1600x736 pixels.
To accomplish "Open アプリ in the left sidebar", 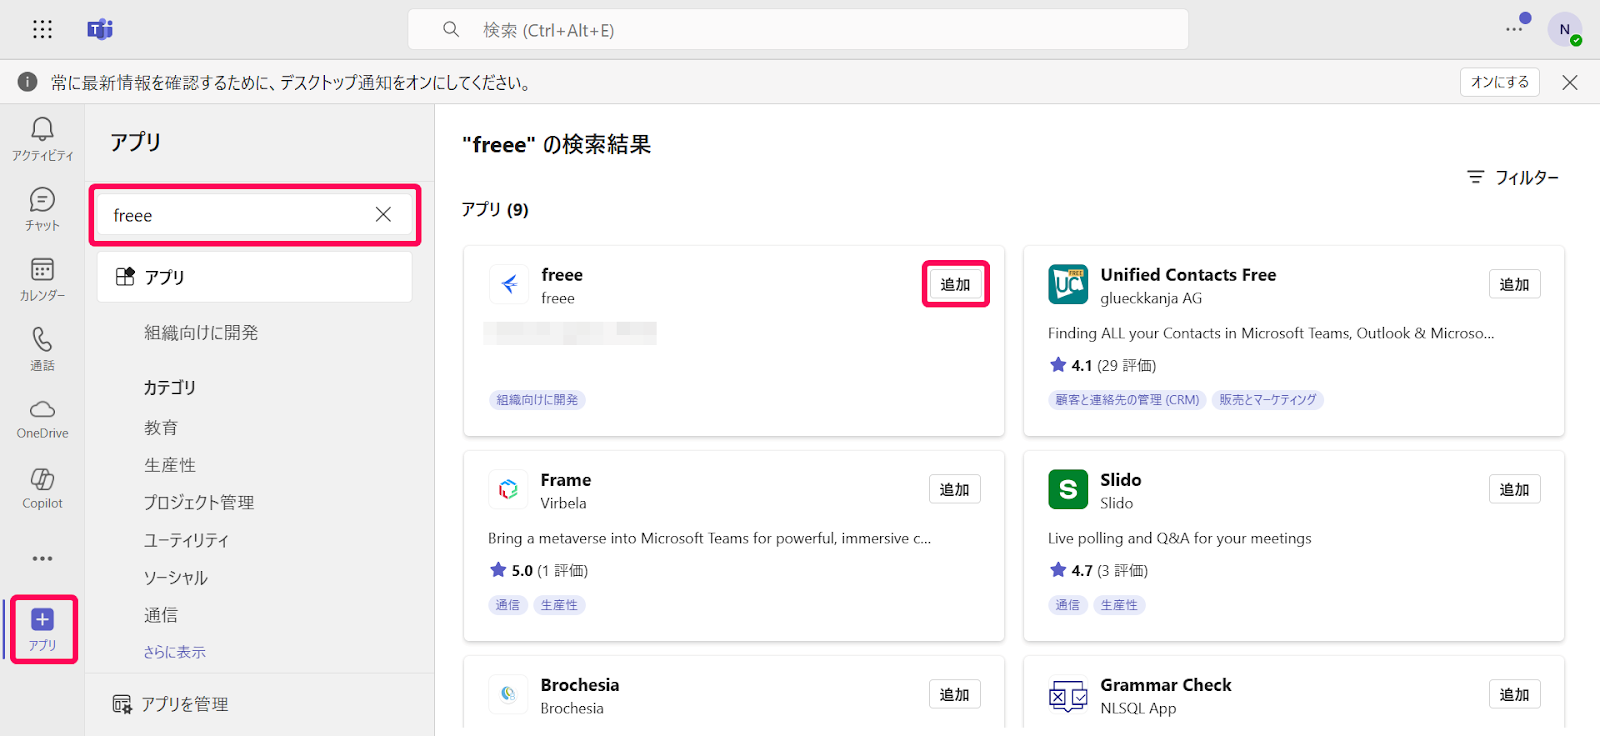I will click(x=42, y=629).
